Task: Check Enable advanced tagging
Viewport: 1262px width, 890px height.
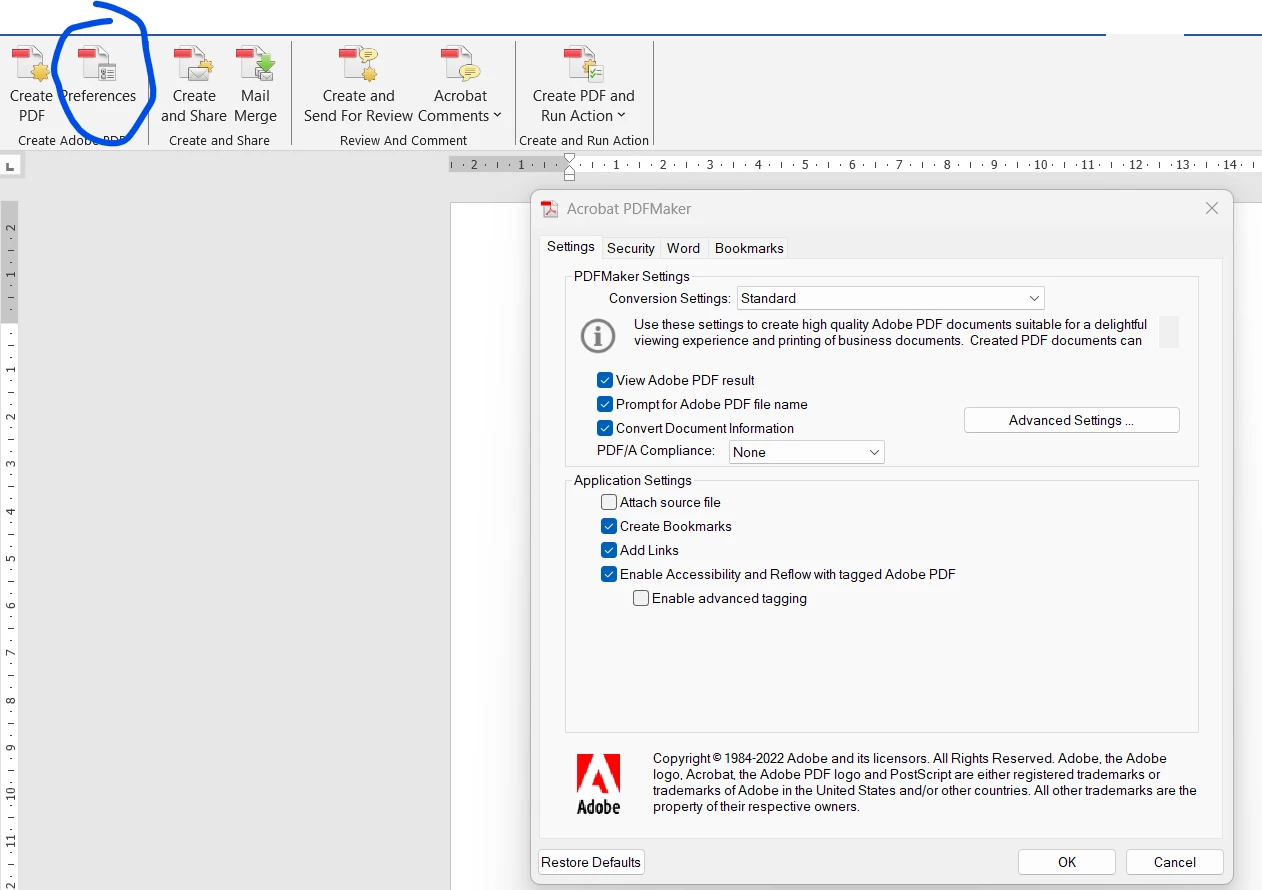Action: tap(641, 598)
